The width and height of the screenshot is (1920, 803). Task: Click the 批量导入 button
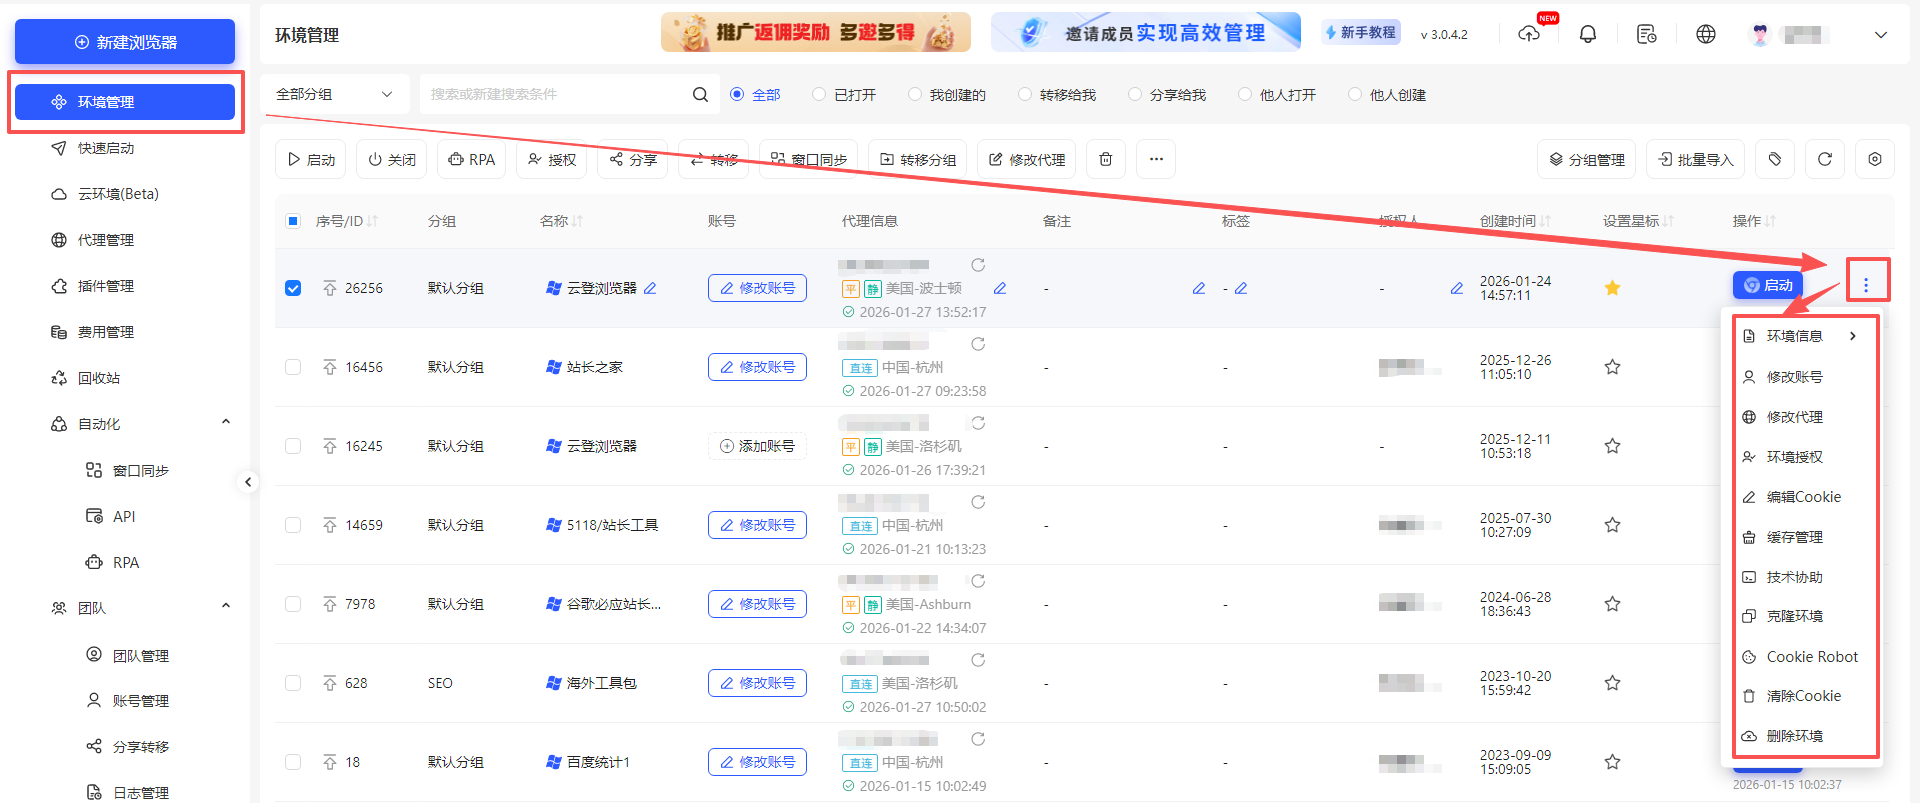coord(1696,159)
